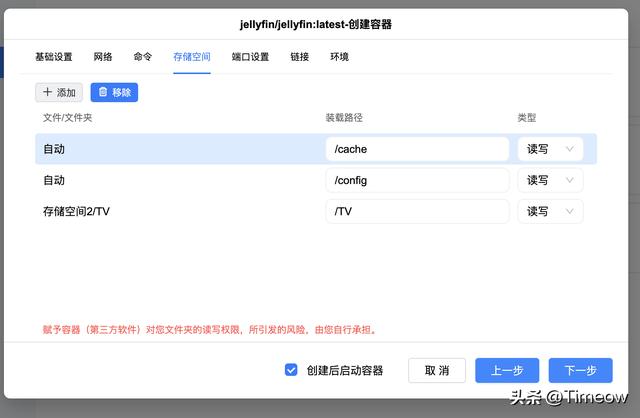
Task: Click the 创建后启动容器 label text
Action: (x=345, y=370)
